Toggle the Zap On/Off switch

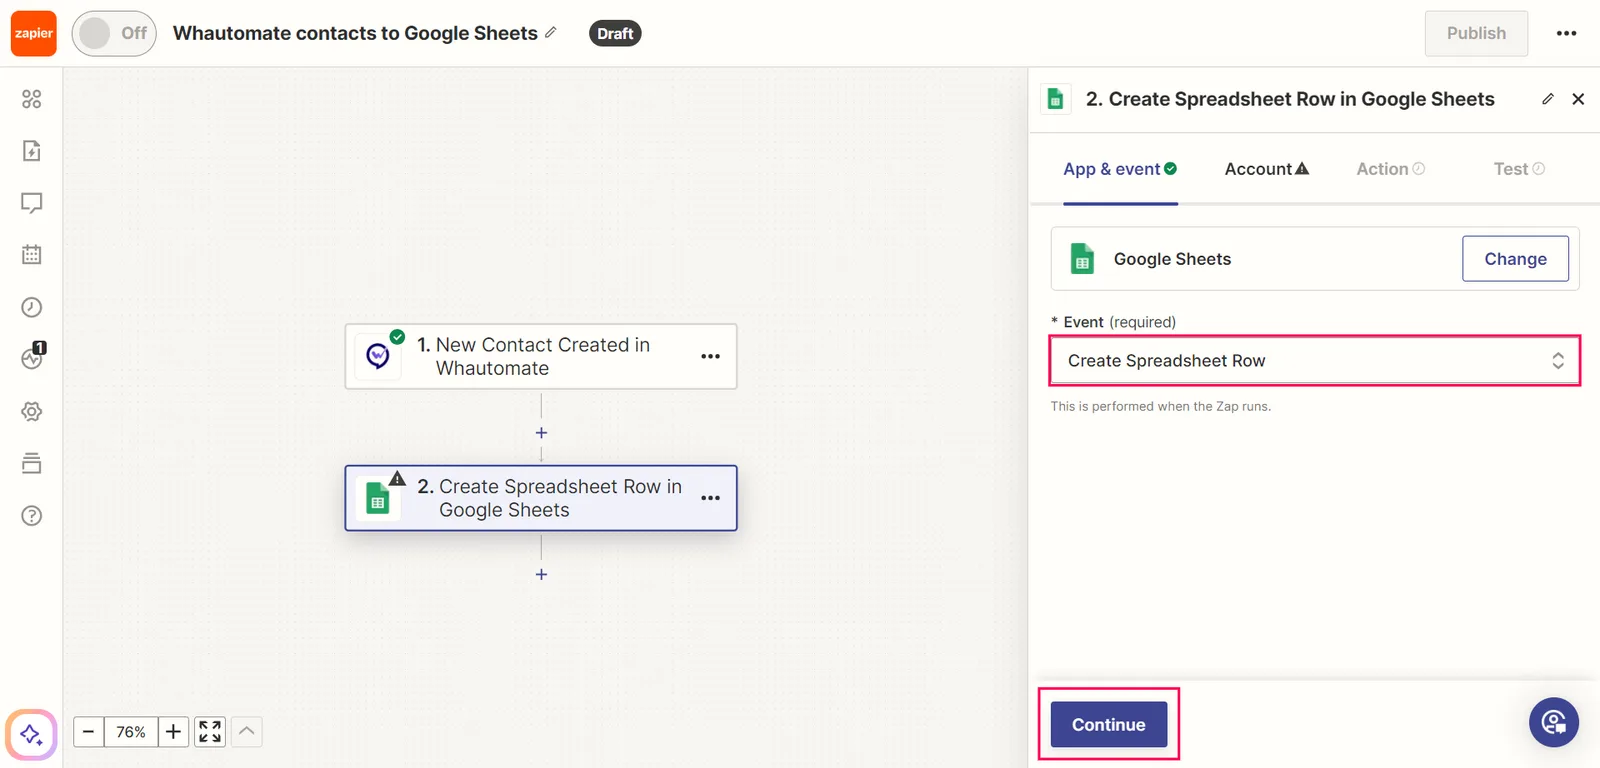(114, 33)
